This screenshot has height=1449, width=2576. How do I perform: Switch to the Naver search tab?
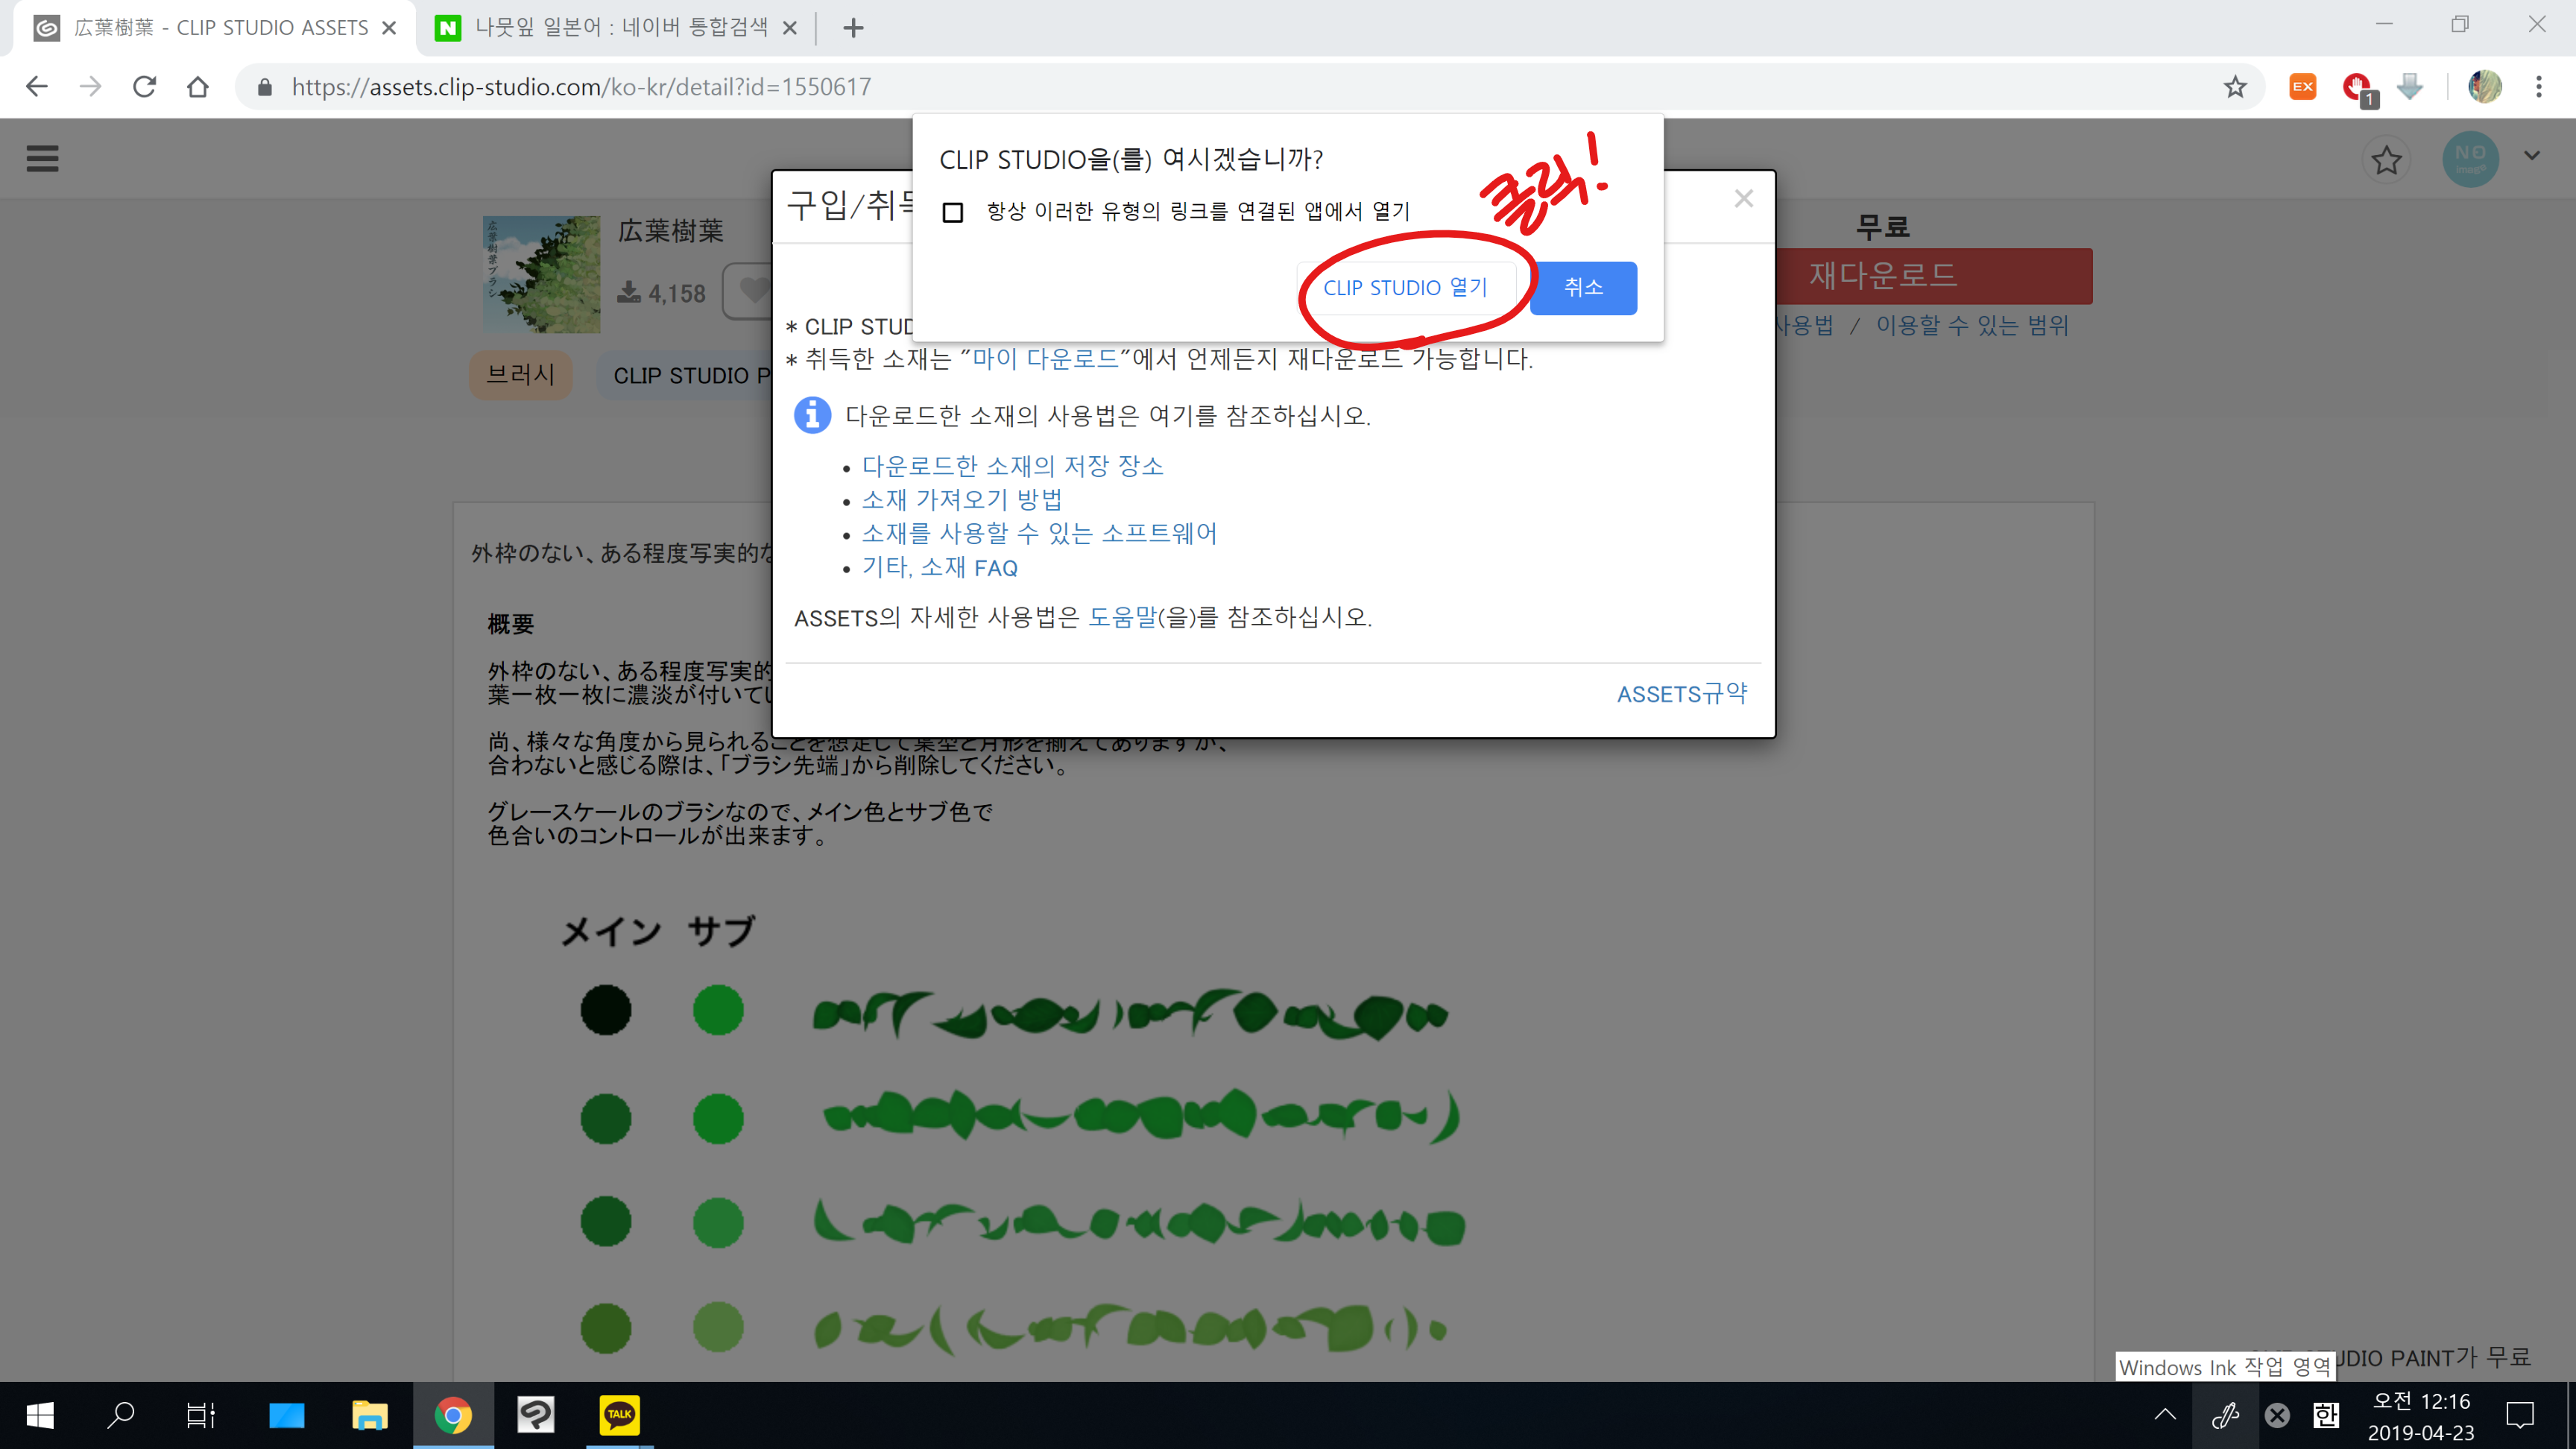tap(620, 28)
